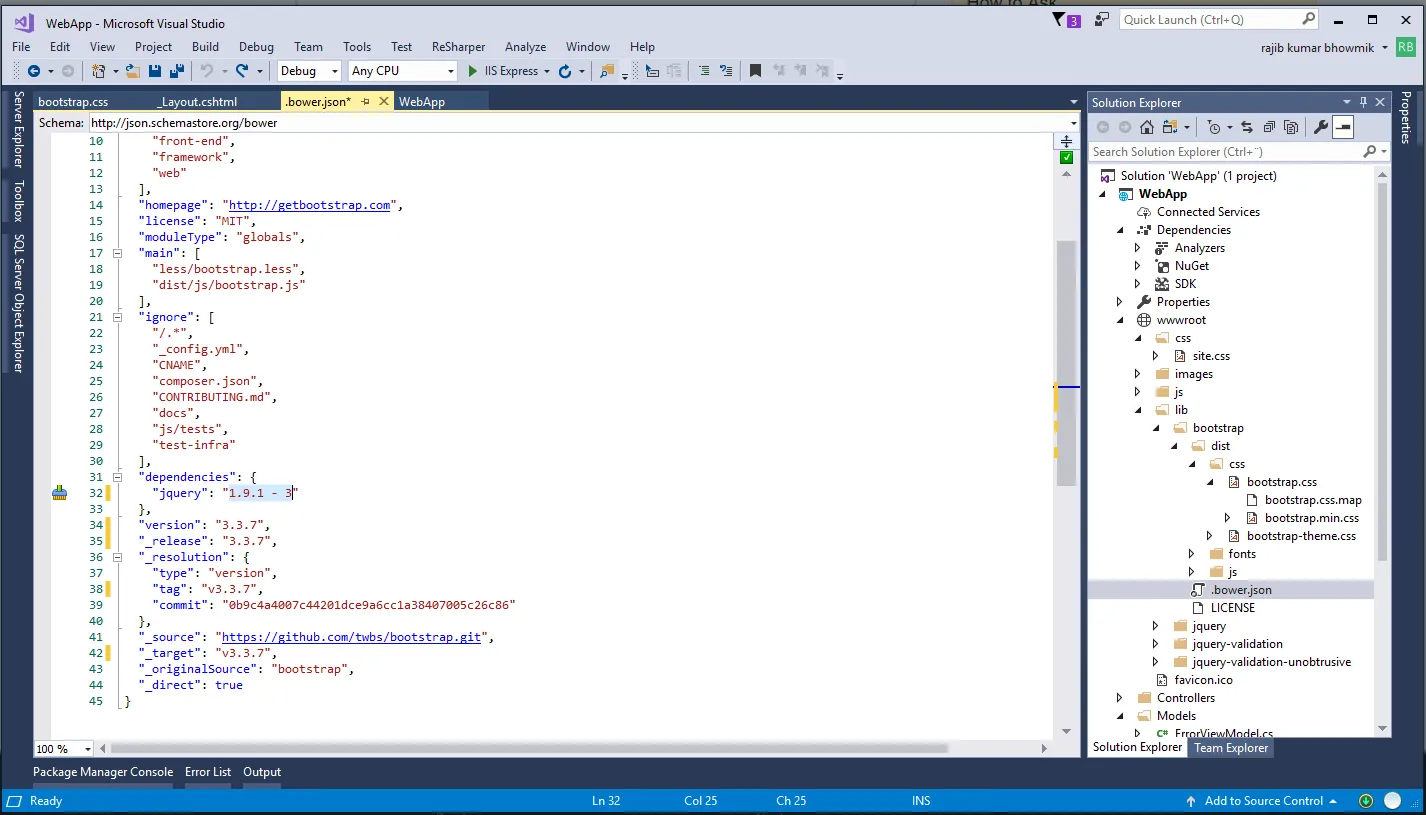This screenshot has height=815, width=1426.
Task: Open the Error List panel tab
Action: 208,772
